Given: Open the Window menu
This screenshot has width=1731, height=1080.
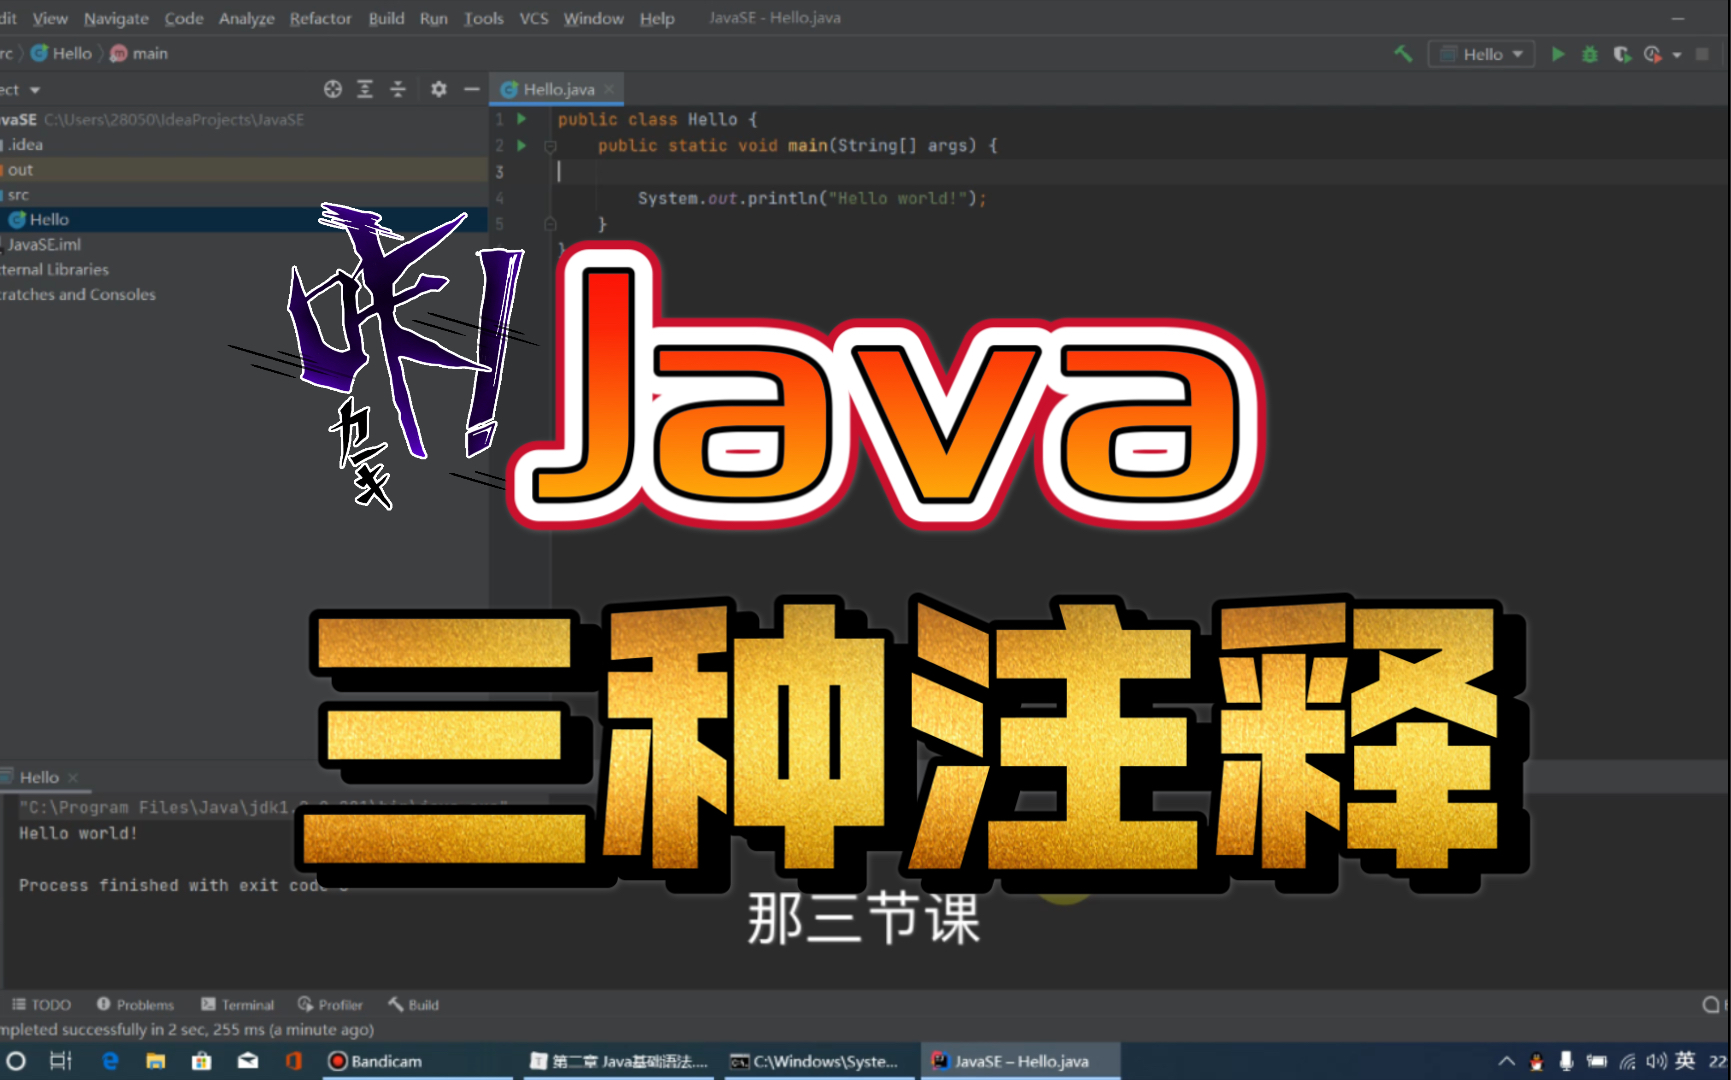Looking at the screenshot, I should click(593, 18).
